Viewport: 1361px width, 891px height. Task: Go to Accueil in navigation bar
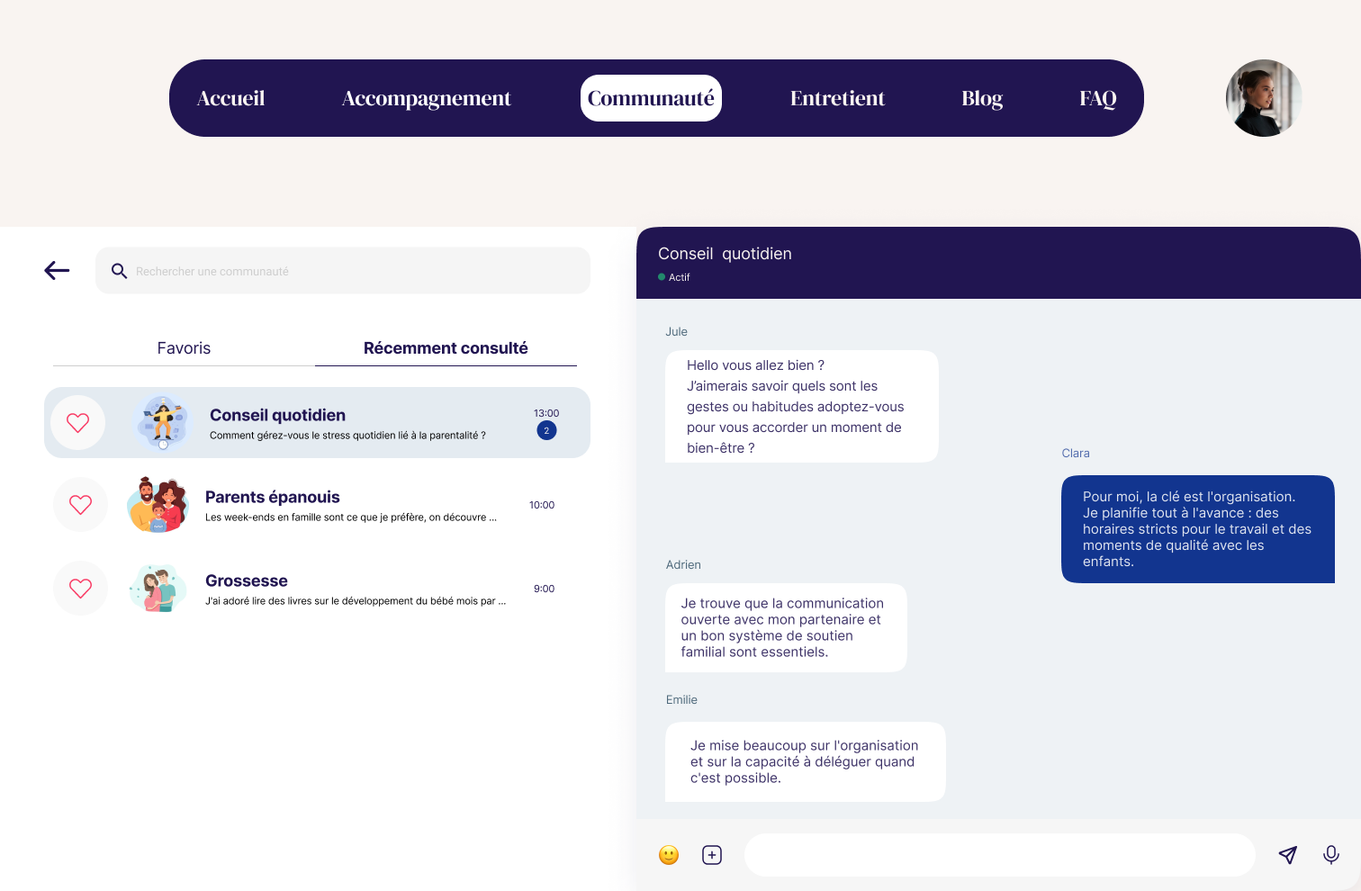pyautogui.click(x=231, y=98)
